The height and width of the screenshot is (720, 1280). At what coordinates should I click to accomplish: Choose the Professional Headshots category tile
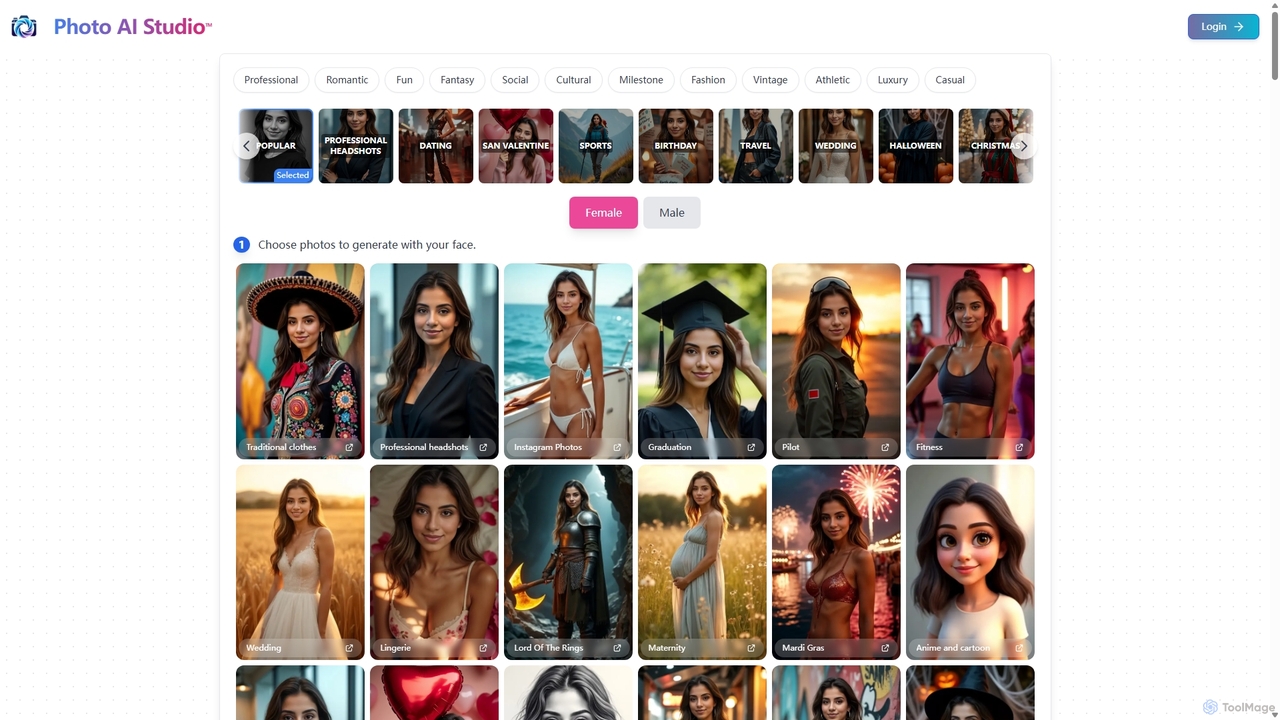click(356, 146)
